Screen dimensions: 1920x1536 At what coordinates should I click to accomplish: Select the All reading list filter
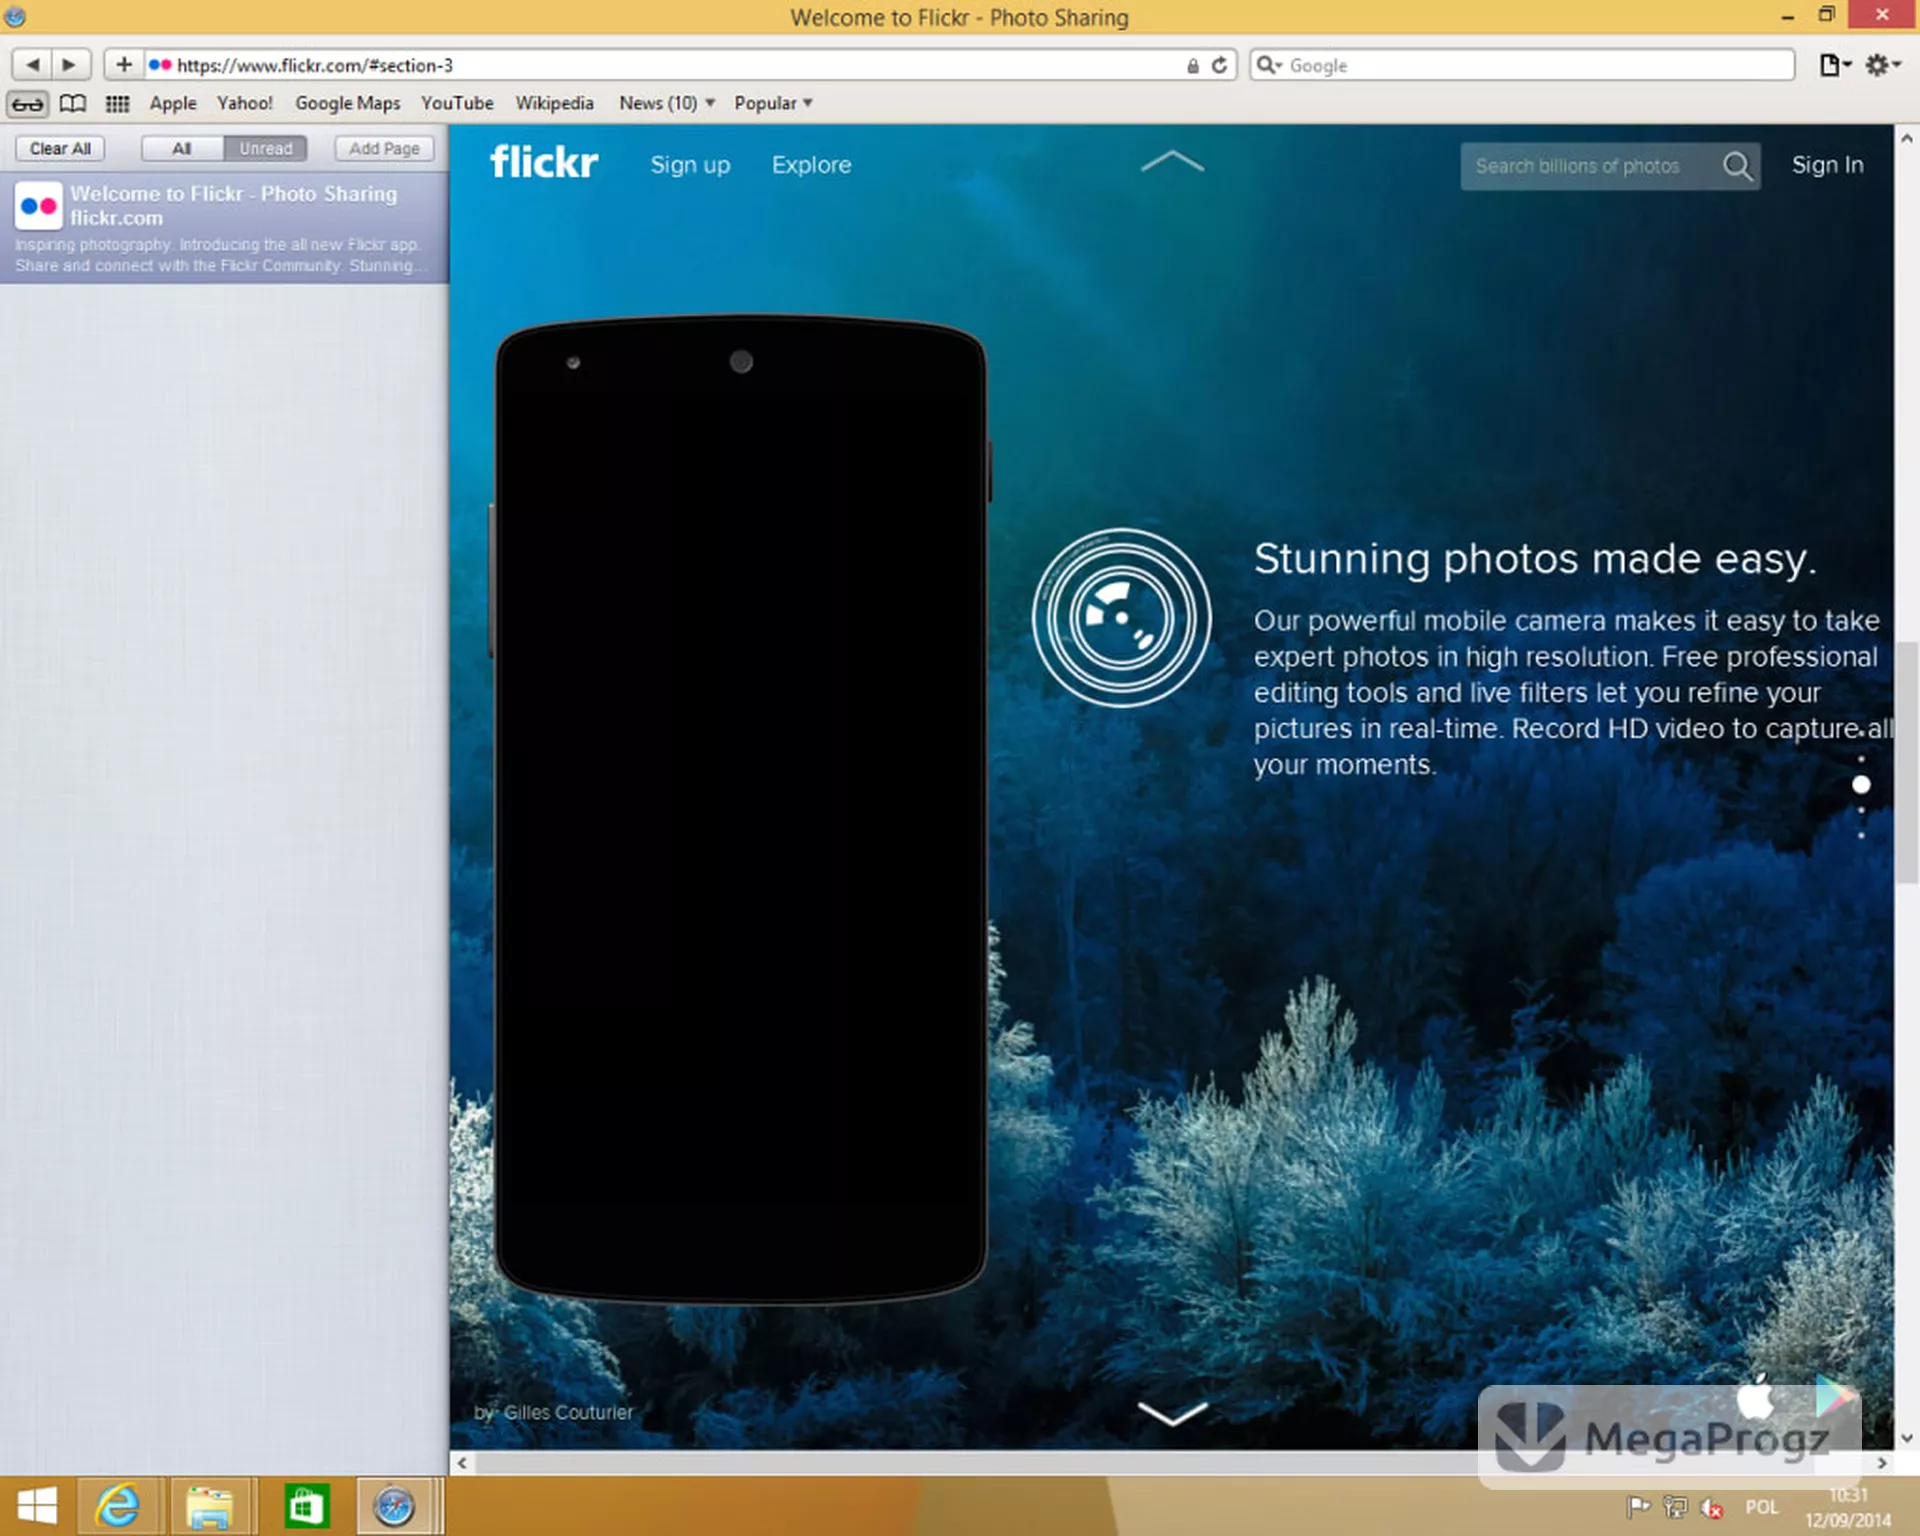(x=182, y=148)
